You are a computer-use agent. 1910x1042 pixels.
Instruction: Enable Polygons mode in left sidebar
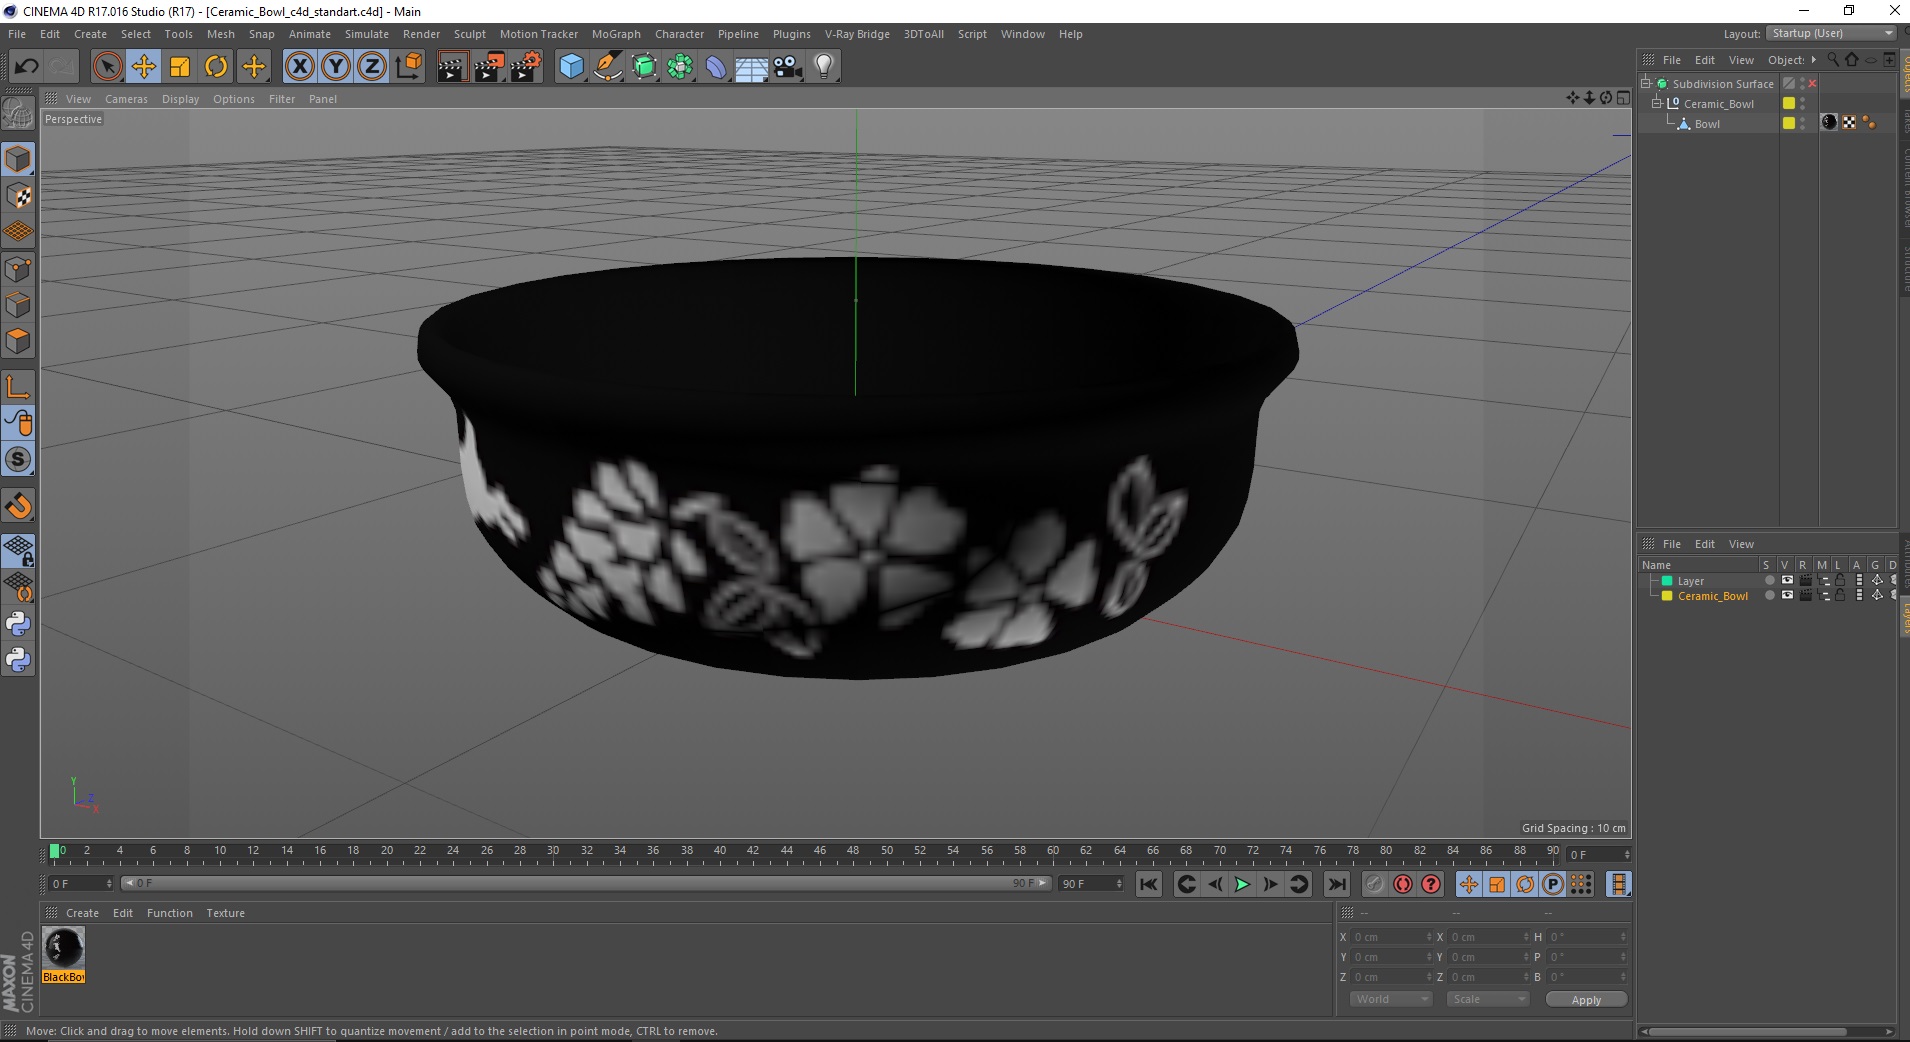coord(18,341)
